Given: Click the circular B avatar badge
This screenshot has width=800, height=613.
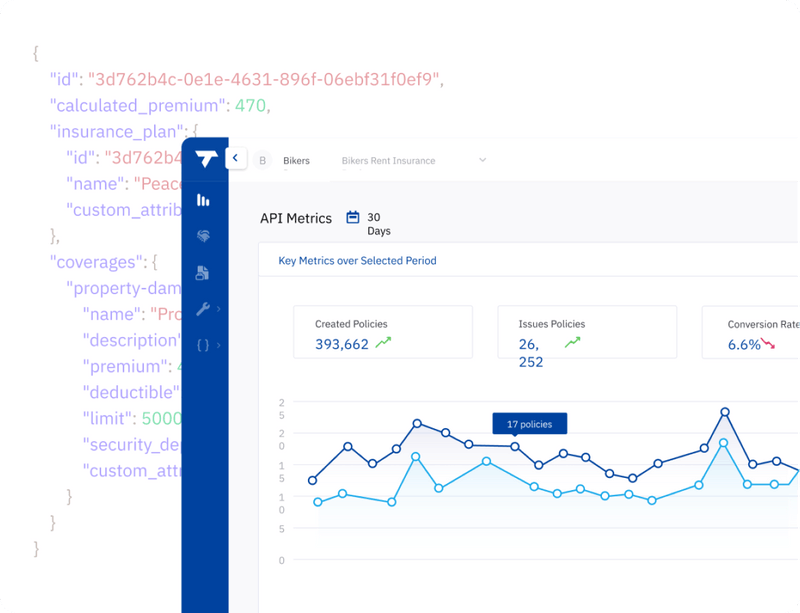Looking at the screenshot, I should 264,160.
